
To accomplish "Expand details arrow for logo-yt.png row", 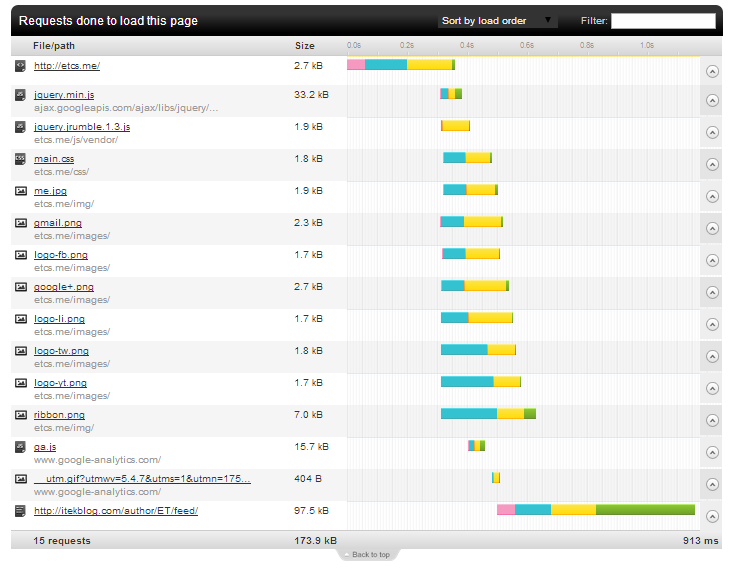I will pos(712,388).
